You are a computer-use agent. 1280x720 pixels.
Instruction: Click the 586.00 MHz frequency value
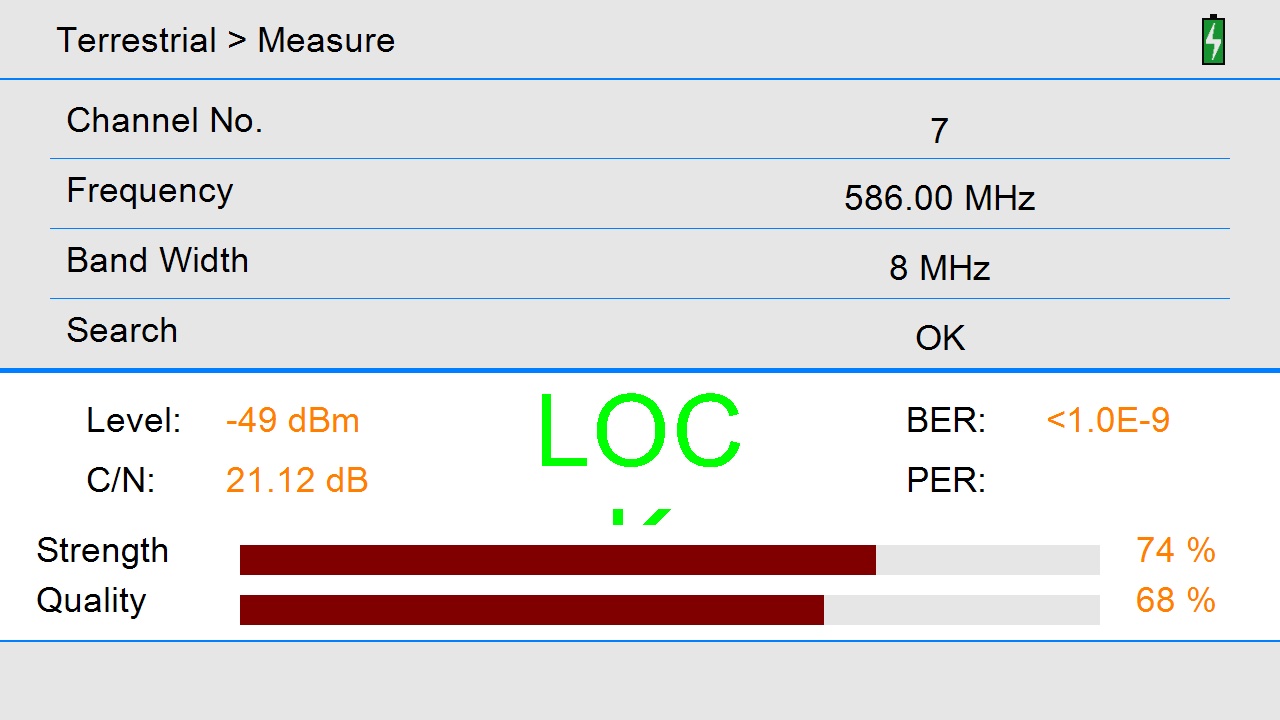click(x=939, y=198)
